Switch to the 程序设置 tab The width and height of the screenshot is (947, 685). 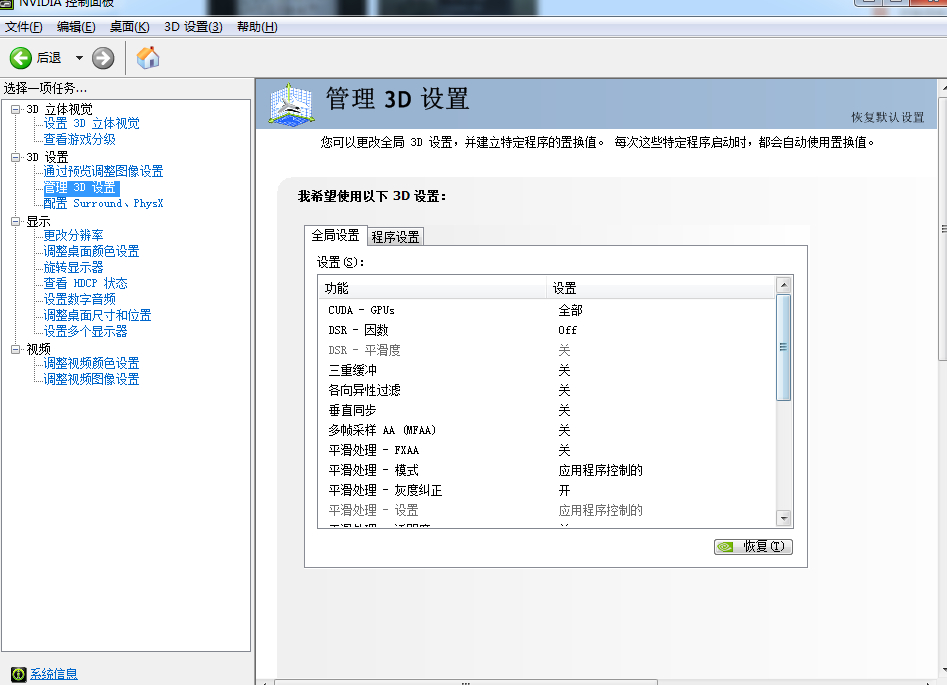click(396, 237)
